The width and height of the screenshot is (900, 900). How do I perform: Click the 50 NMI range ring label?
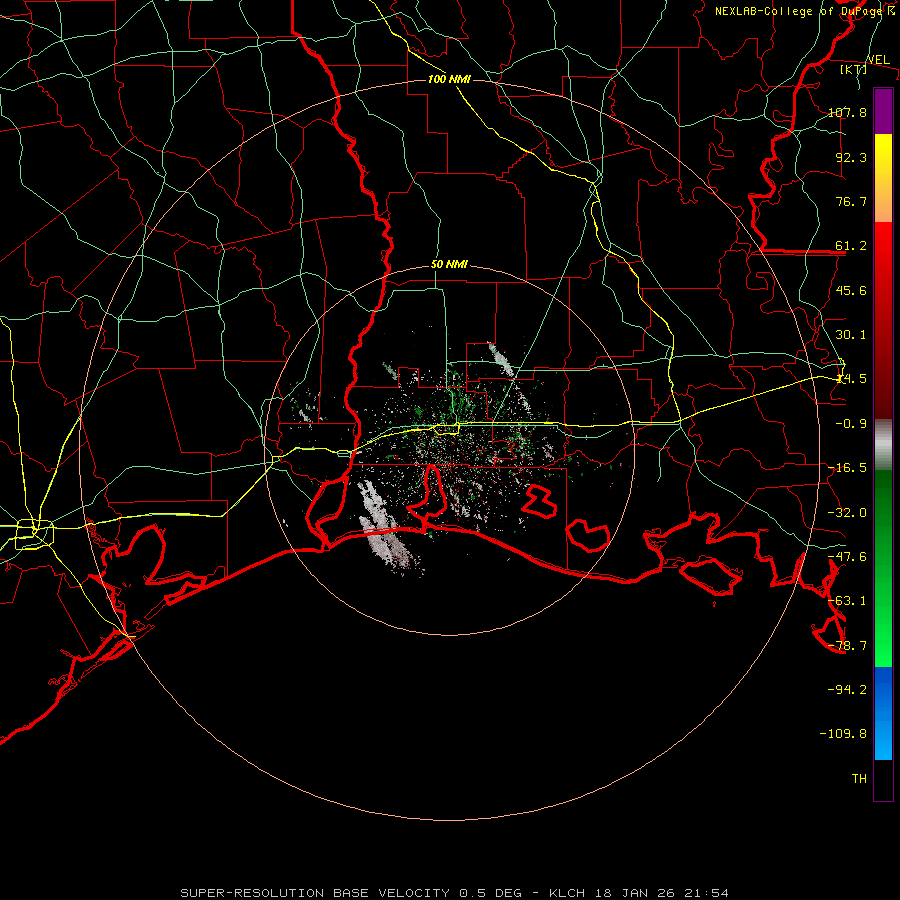pyautogui.click(x=449, y=265)
